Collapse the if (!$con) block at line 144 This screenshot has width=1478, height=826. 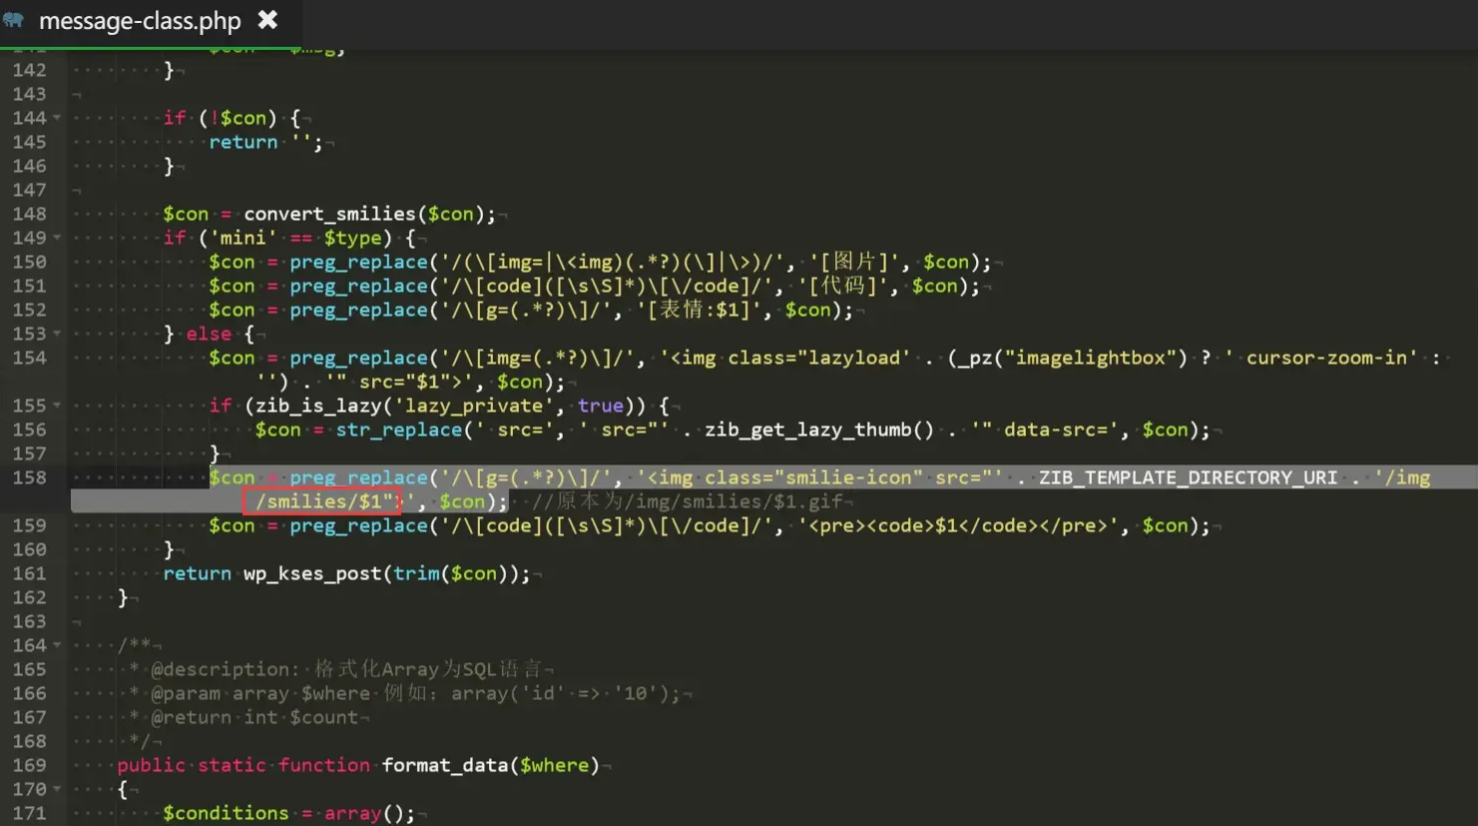pyautogui.click(x=57, y=118)
